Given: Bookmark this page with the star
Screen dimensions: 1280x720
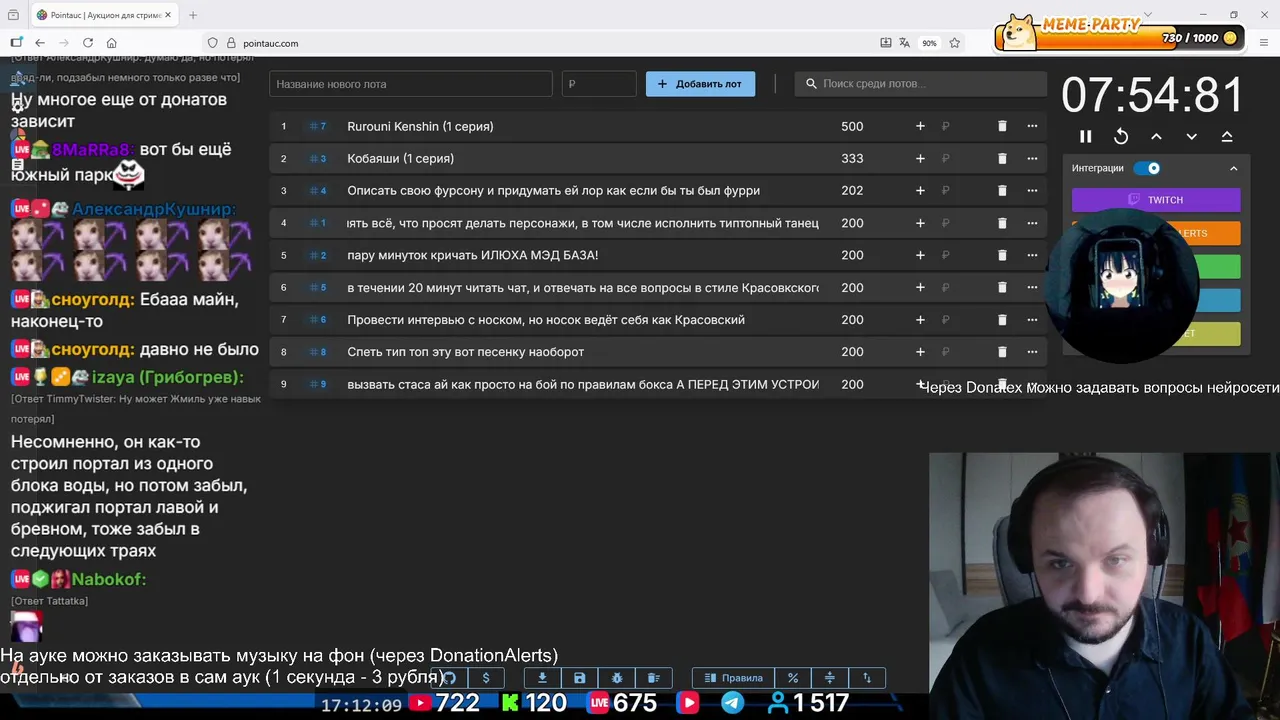Looking at the screenshot, I should click(x=955, y=43).
